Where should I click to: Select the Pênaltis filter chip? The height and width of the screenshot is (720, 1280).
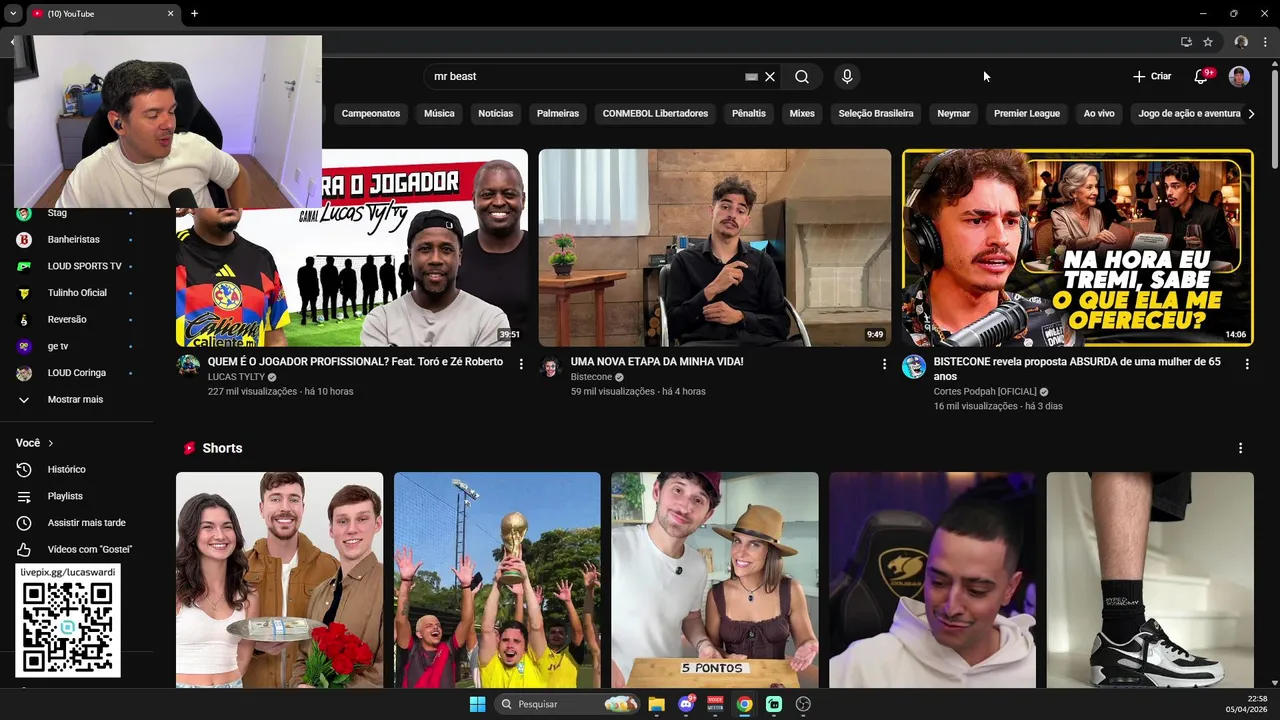[749, 114]
